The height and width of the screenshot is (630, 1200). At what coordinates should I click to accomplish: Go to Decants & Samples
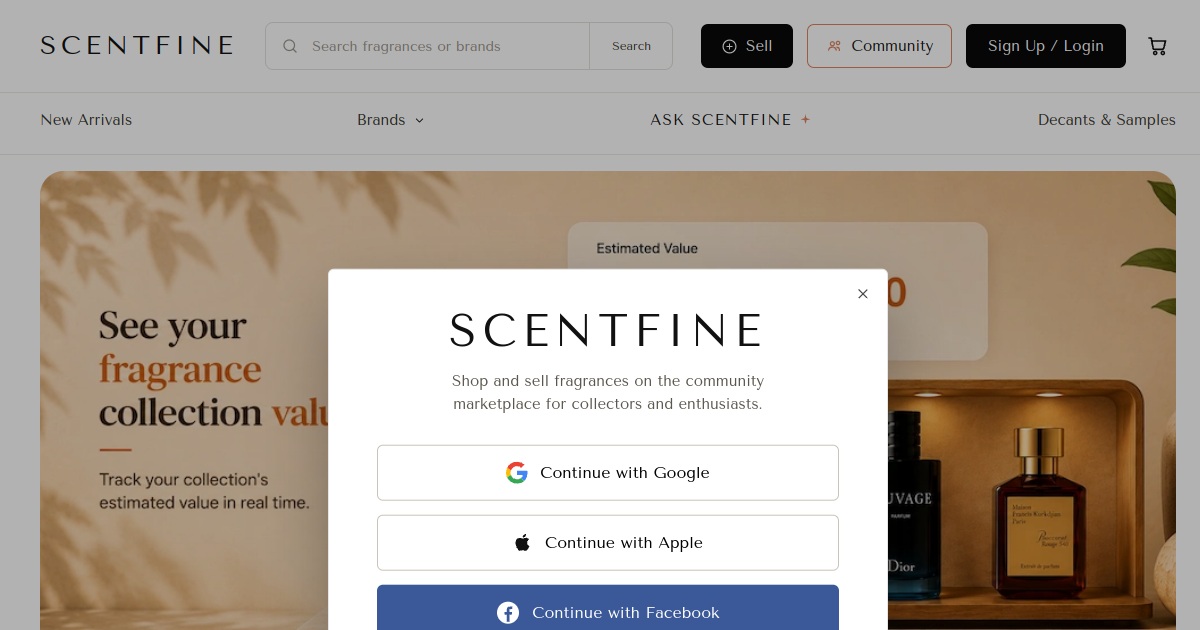click(x=1106, y=120)
